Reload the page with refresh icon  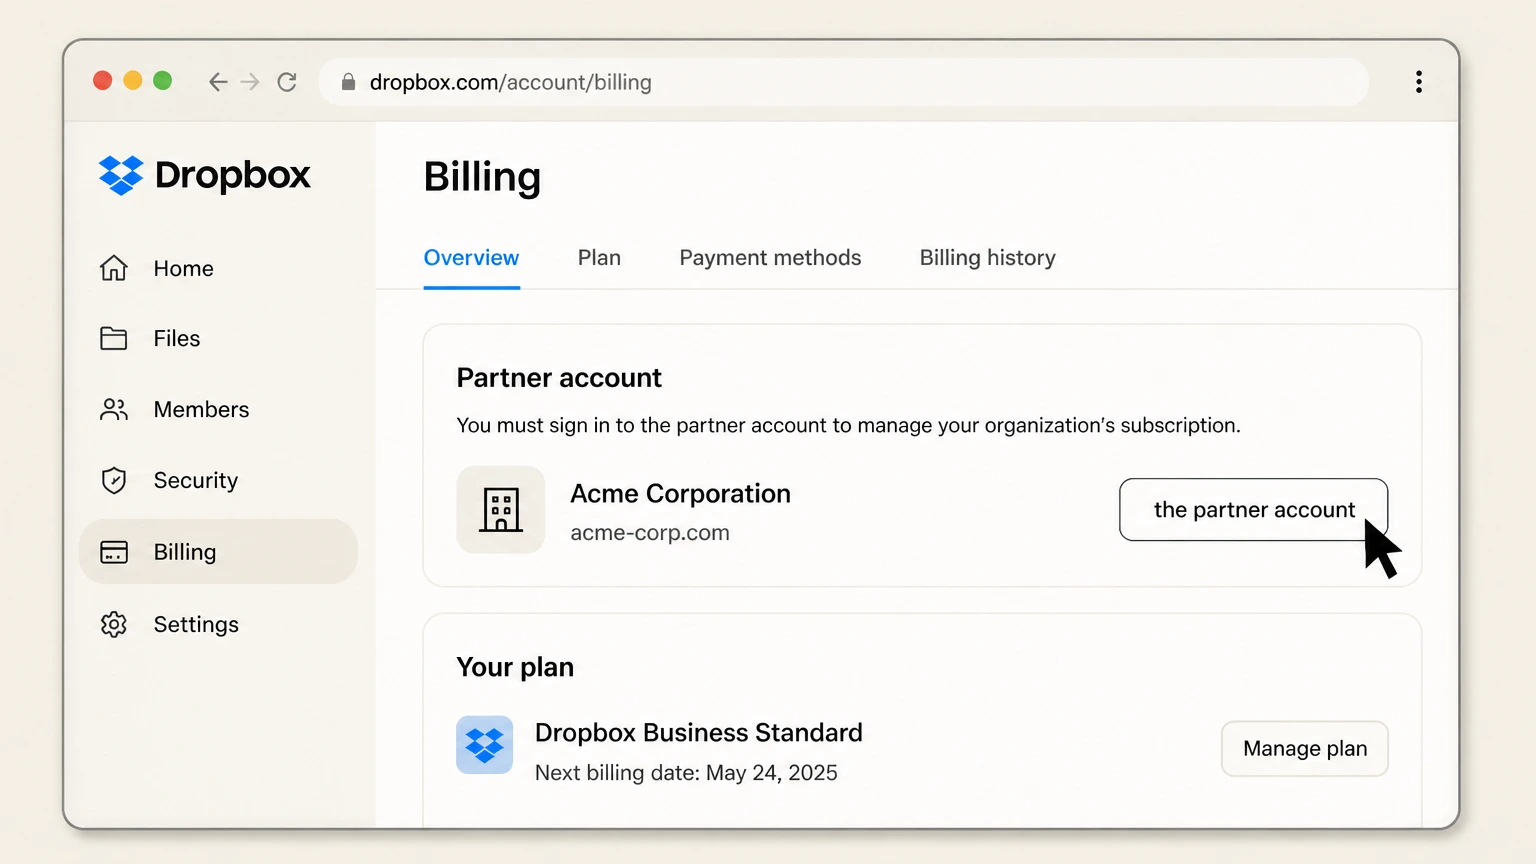(287, 82)
